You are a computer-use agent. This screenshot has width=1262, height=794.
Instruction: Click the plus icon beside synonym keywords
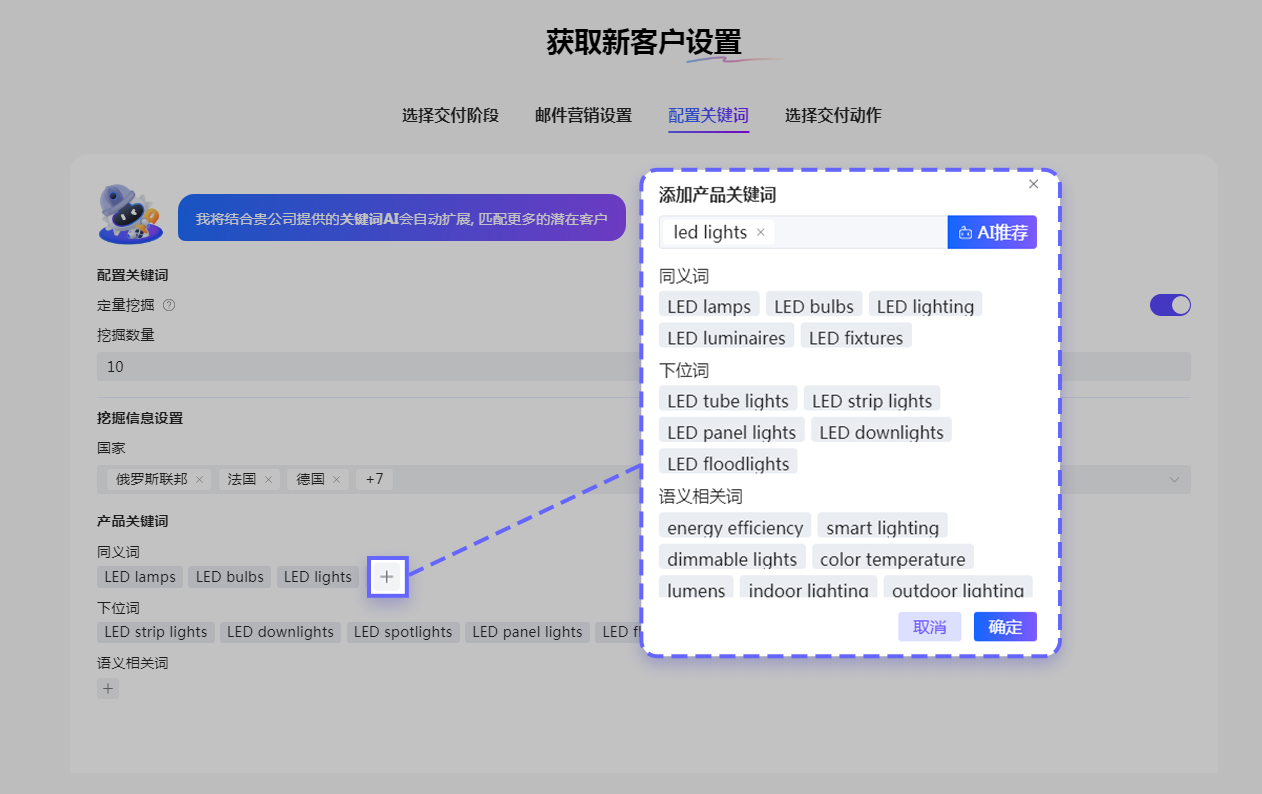click(x=387, y=577)
